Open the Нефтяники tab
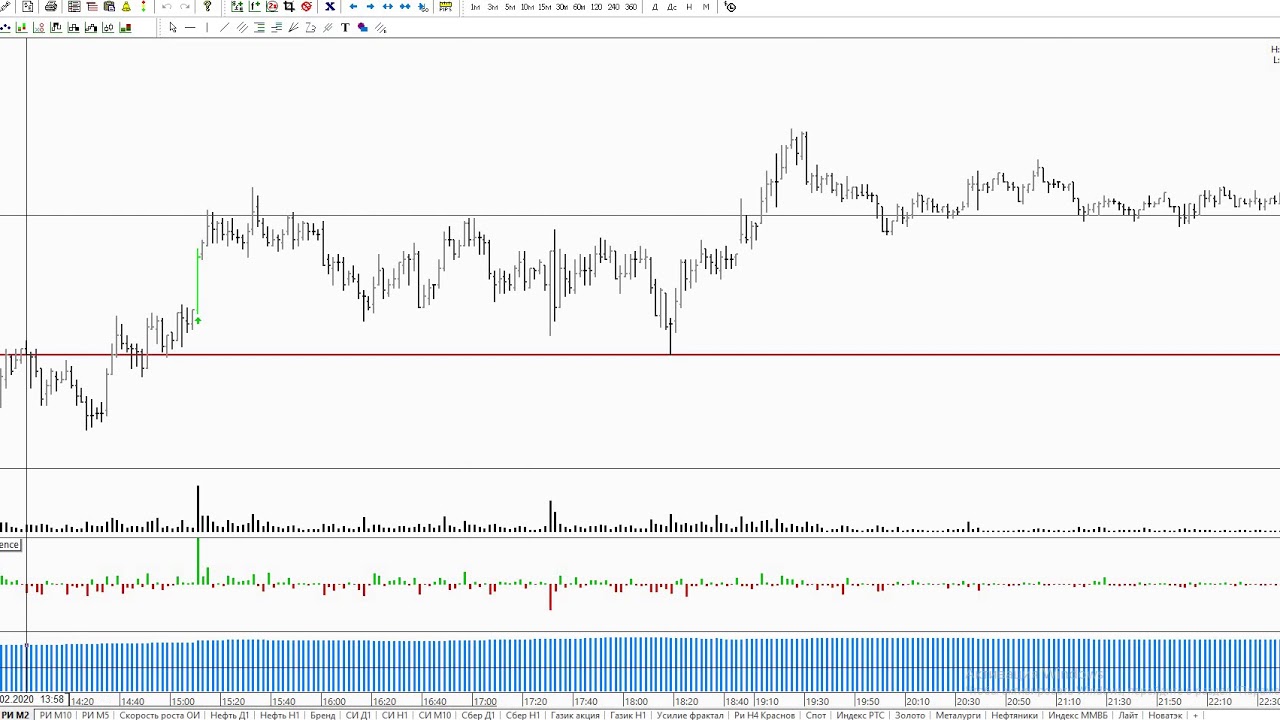 1015,715
